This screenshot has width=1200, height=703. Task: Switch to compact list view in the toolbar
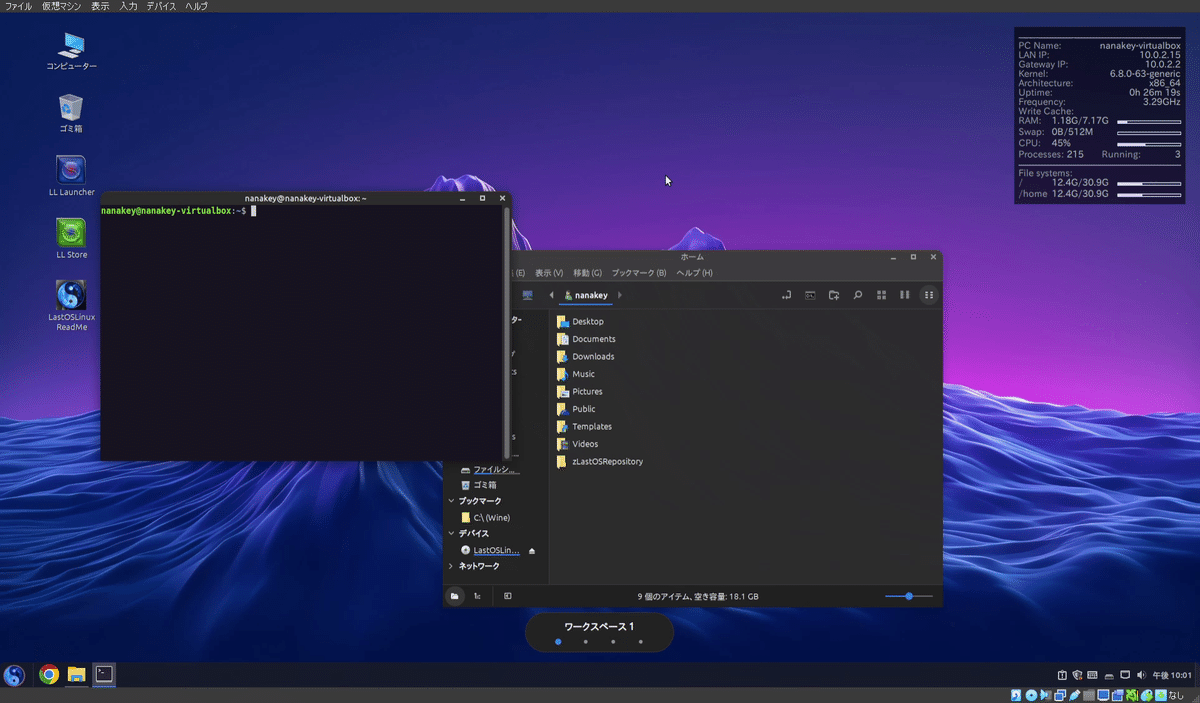904,295
